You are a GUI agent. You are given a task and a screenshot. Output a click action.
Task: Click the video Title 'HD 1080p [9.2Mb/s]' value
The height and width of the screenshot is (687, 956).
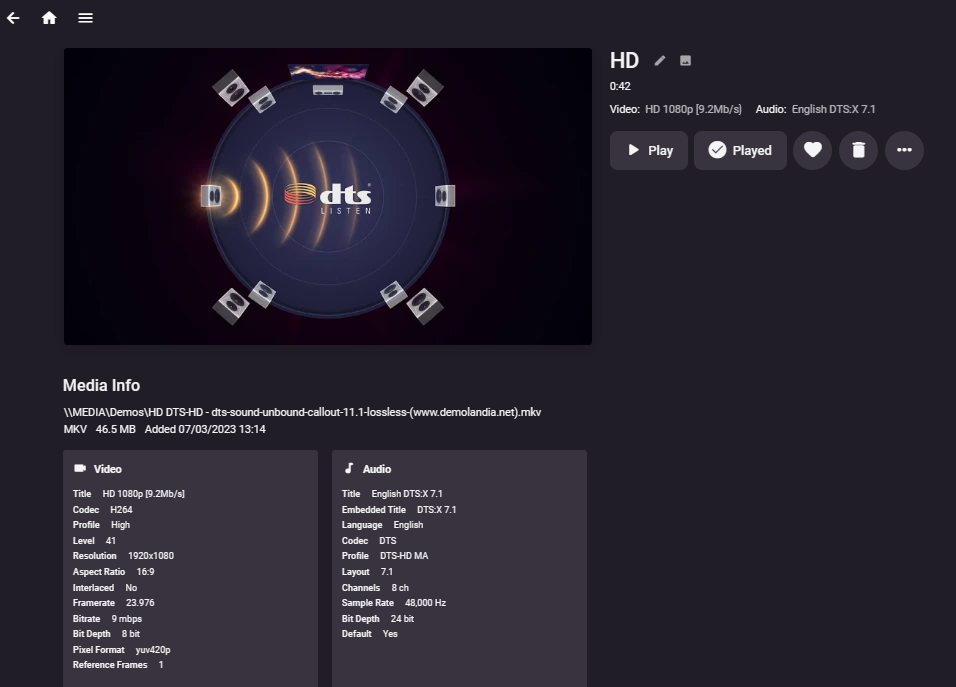[143, 494]
